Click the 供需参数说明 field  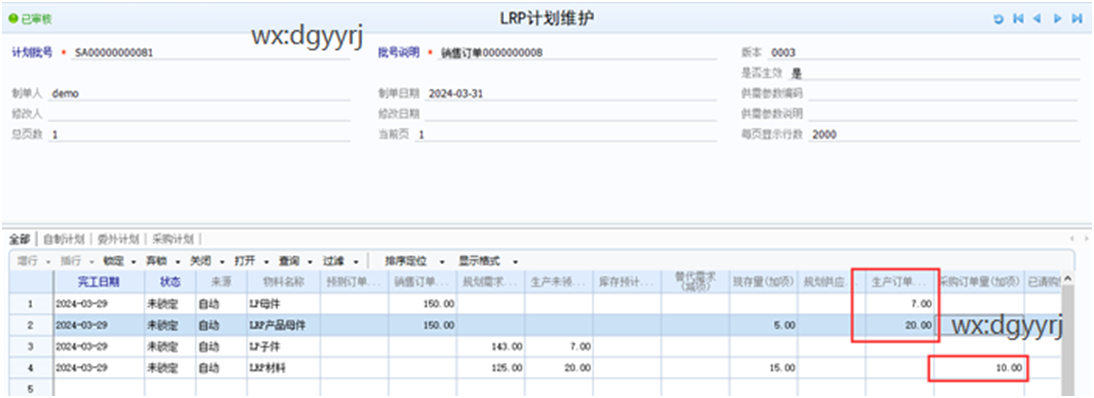[x=943, y=113]
